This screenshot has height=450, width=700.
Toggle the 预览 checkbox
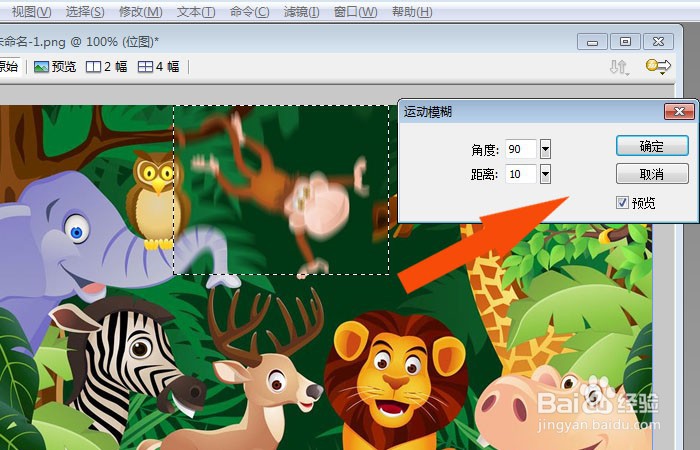point(622,203)
